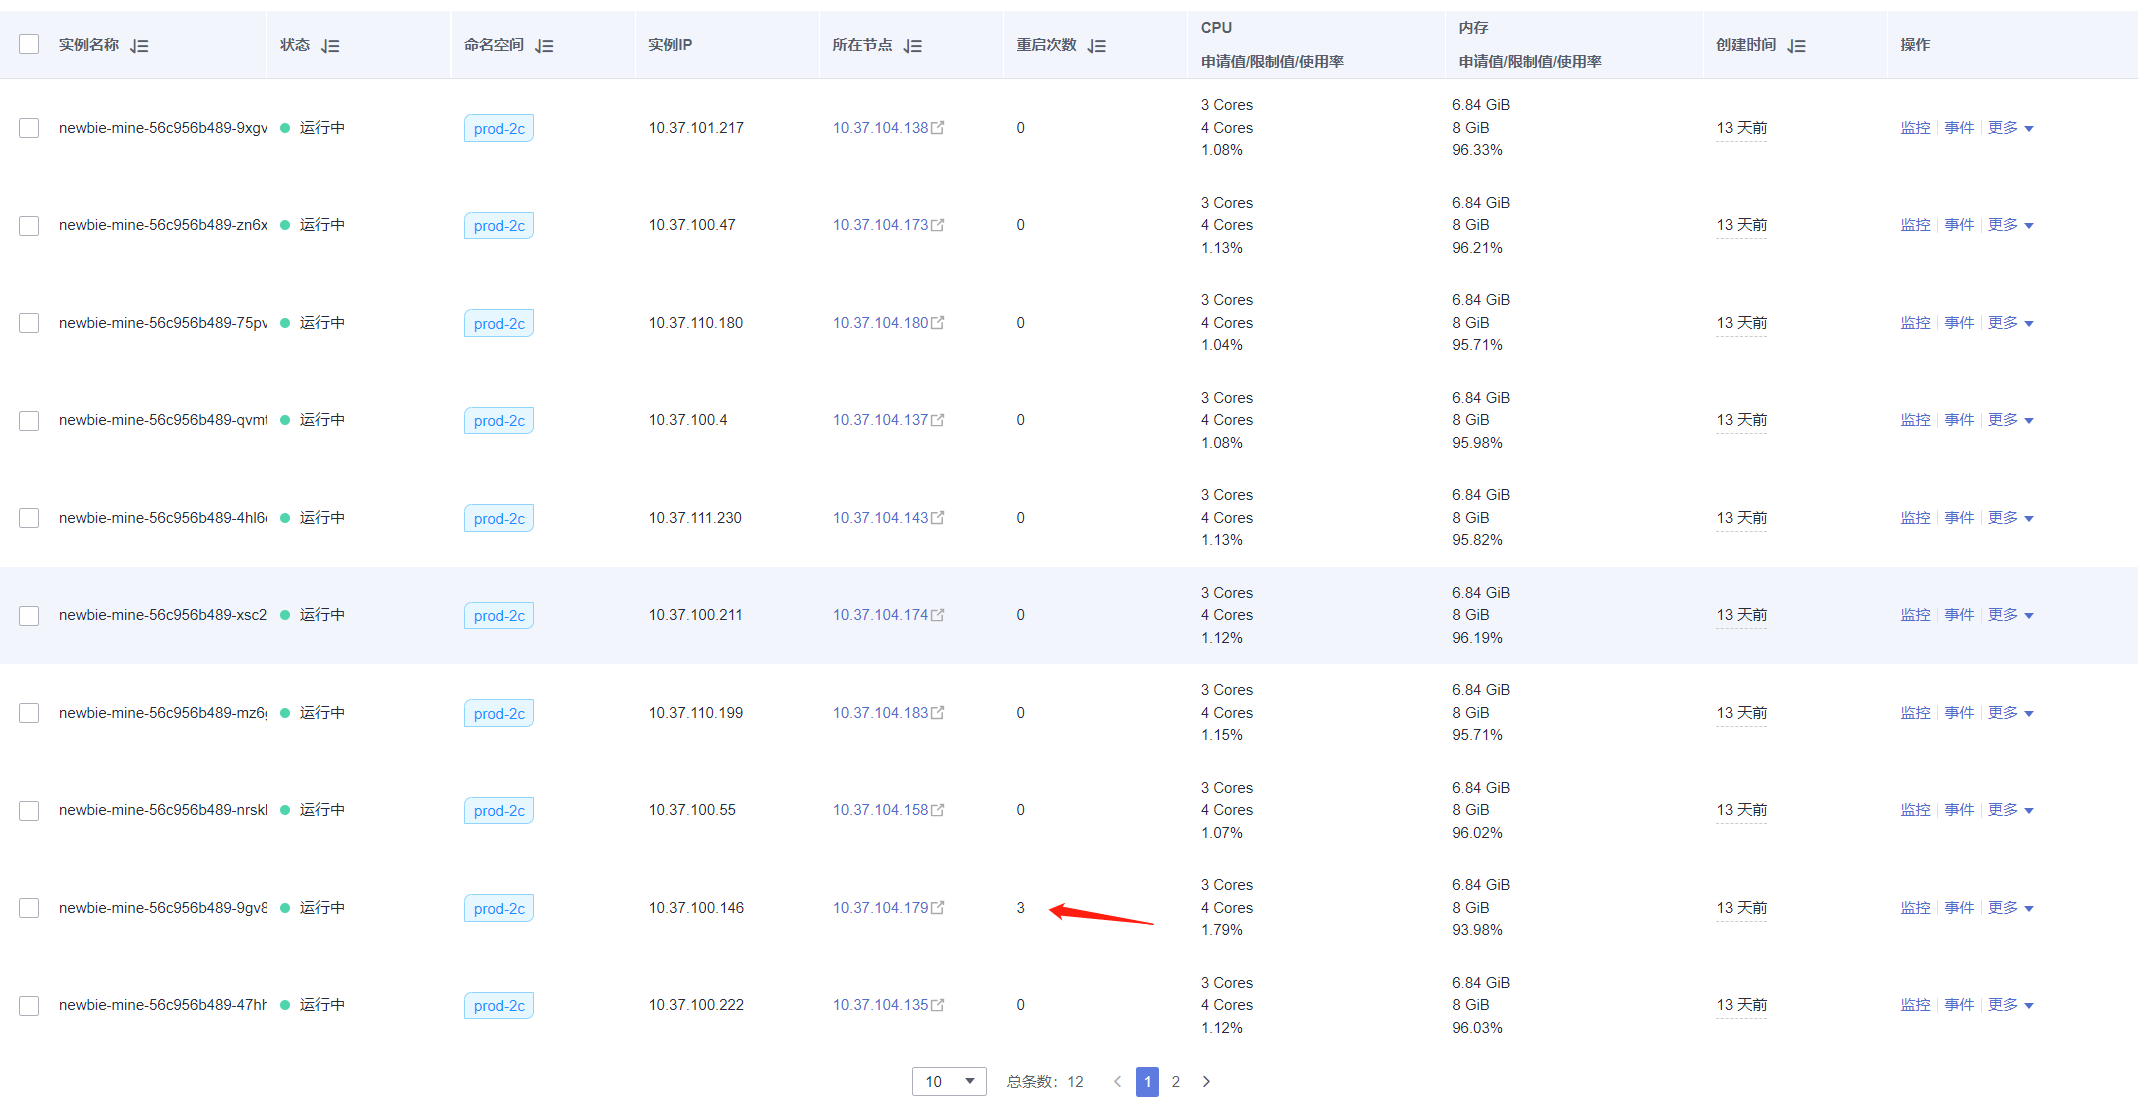
Task: Open node link 10.37.104.174
Action: [x=880, y=615]
